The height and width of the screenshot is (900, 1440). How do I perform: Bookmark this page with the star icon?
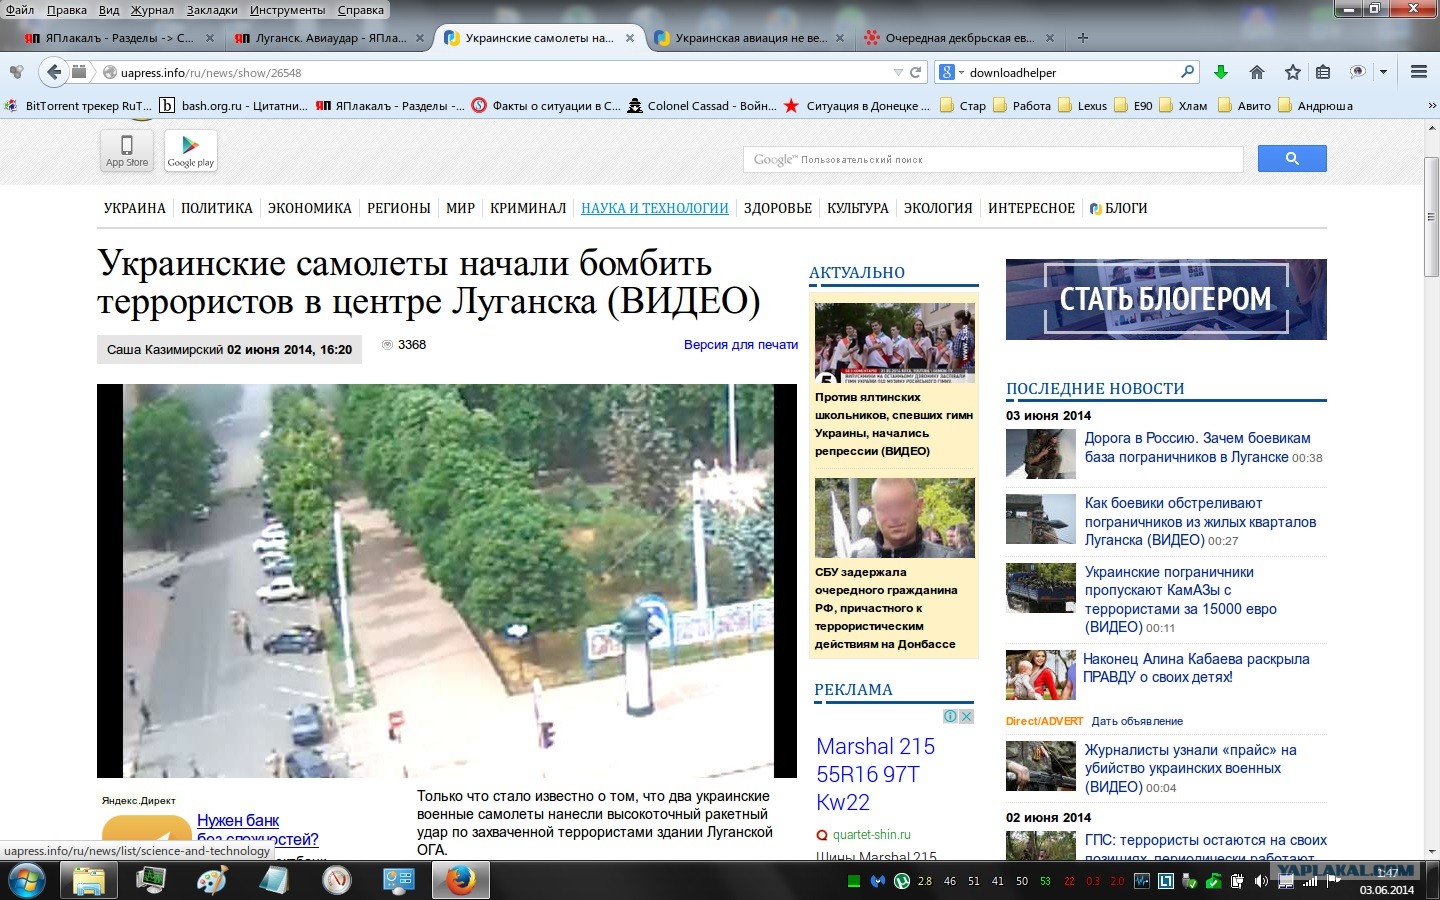click(x=1292, y=72)
